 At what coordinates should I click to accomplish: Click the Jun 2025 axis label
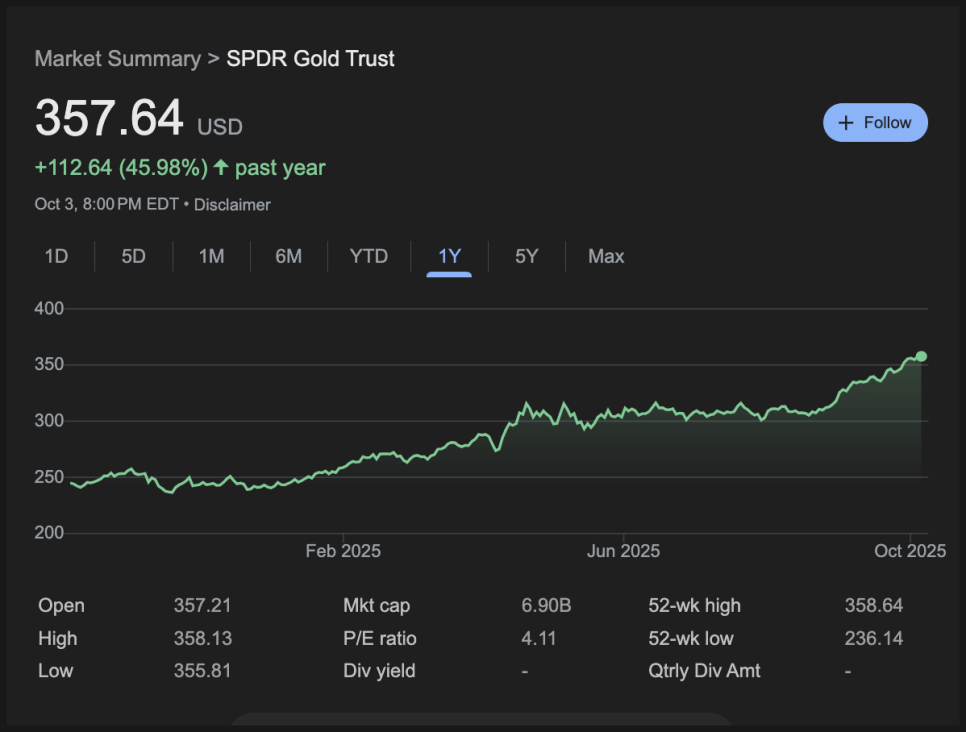pyautogui.click(x=623, y=551)
